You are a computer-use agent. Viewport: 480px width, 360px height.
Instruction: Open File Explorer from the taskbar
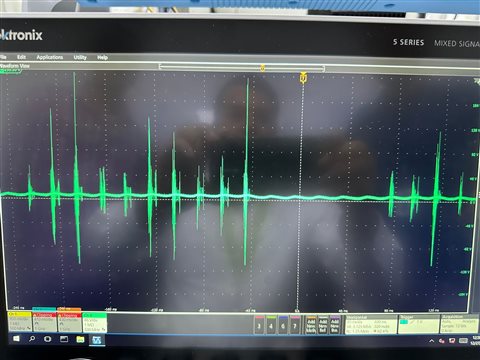point(80,340)
